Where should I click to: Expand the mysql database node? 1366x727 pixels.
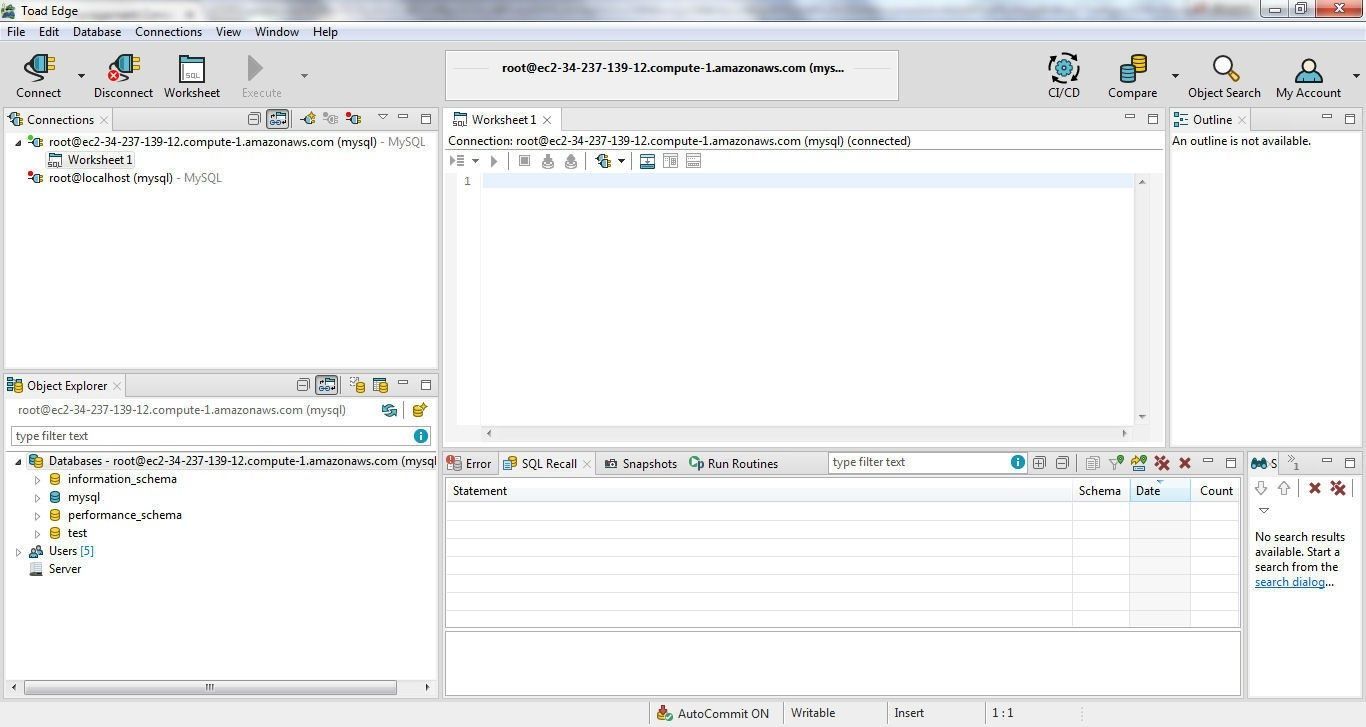(x=37, y=497)
